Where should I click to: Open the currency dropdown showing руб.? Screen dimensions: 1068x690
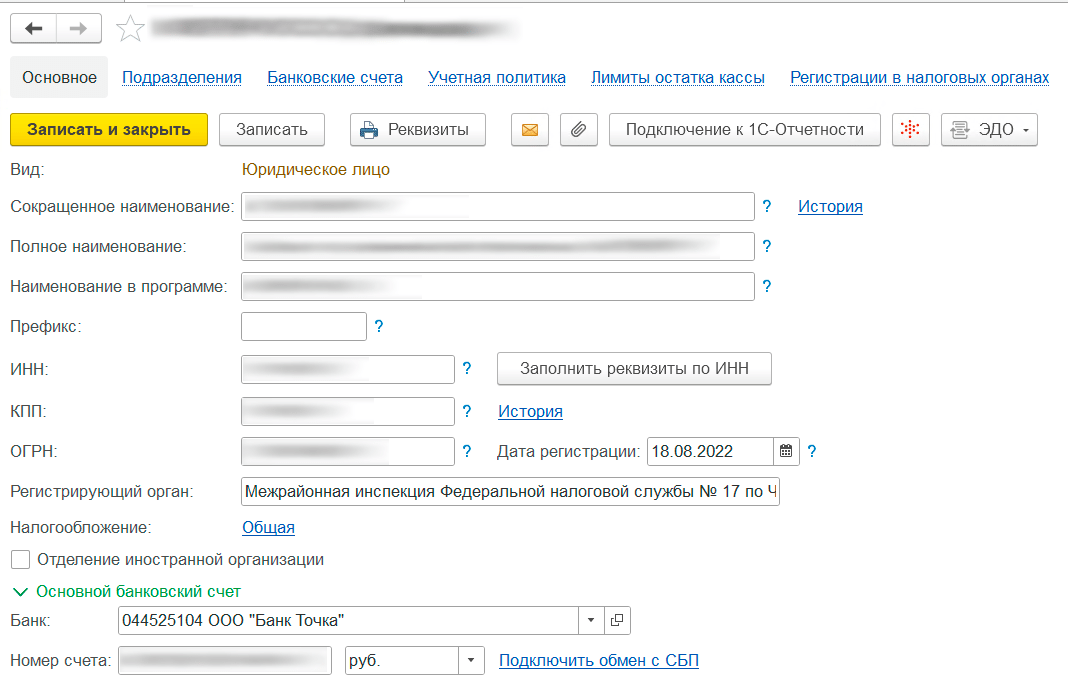pyautogui.click(x=471, y=661)
